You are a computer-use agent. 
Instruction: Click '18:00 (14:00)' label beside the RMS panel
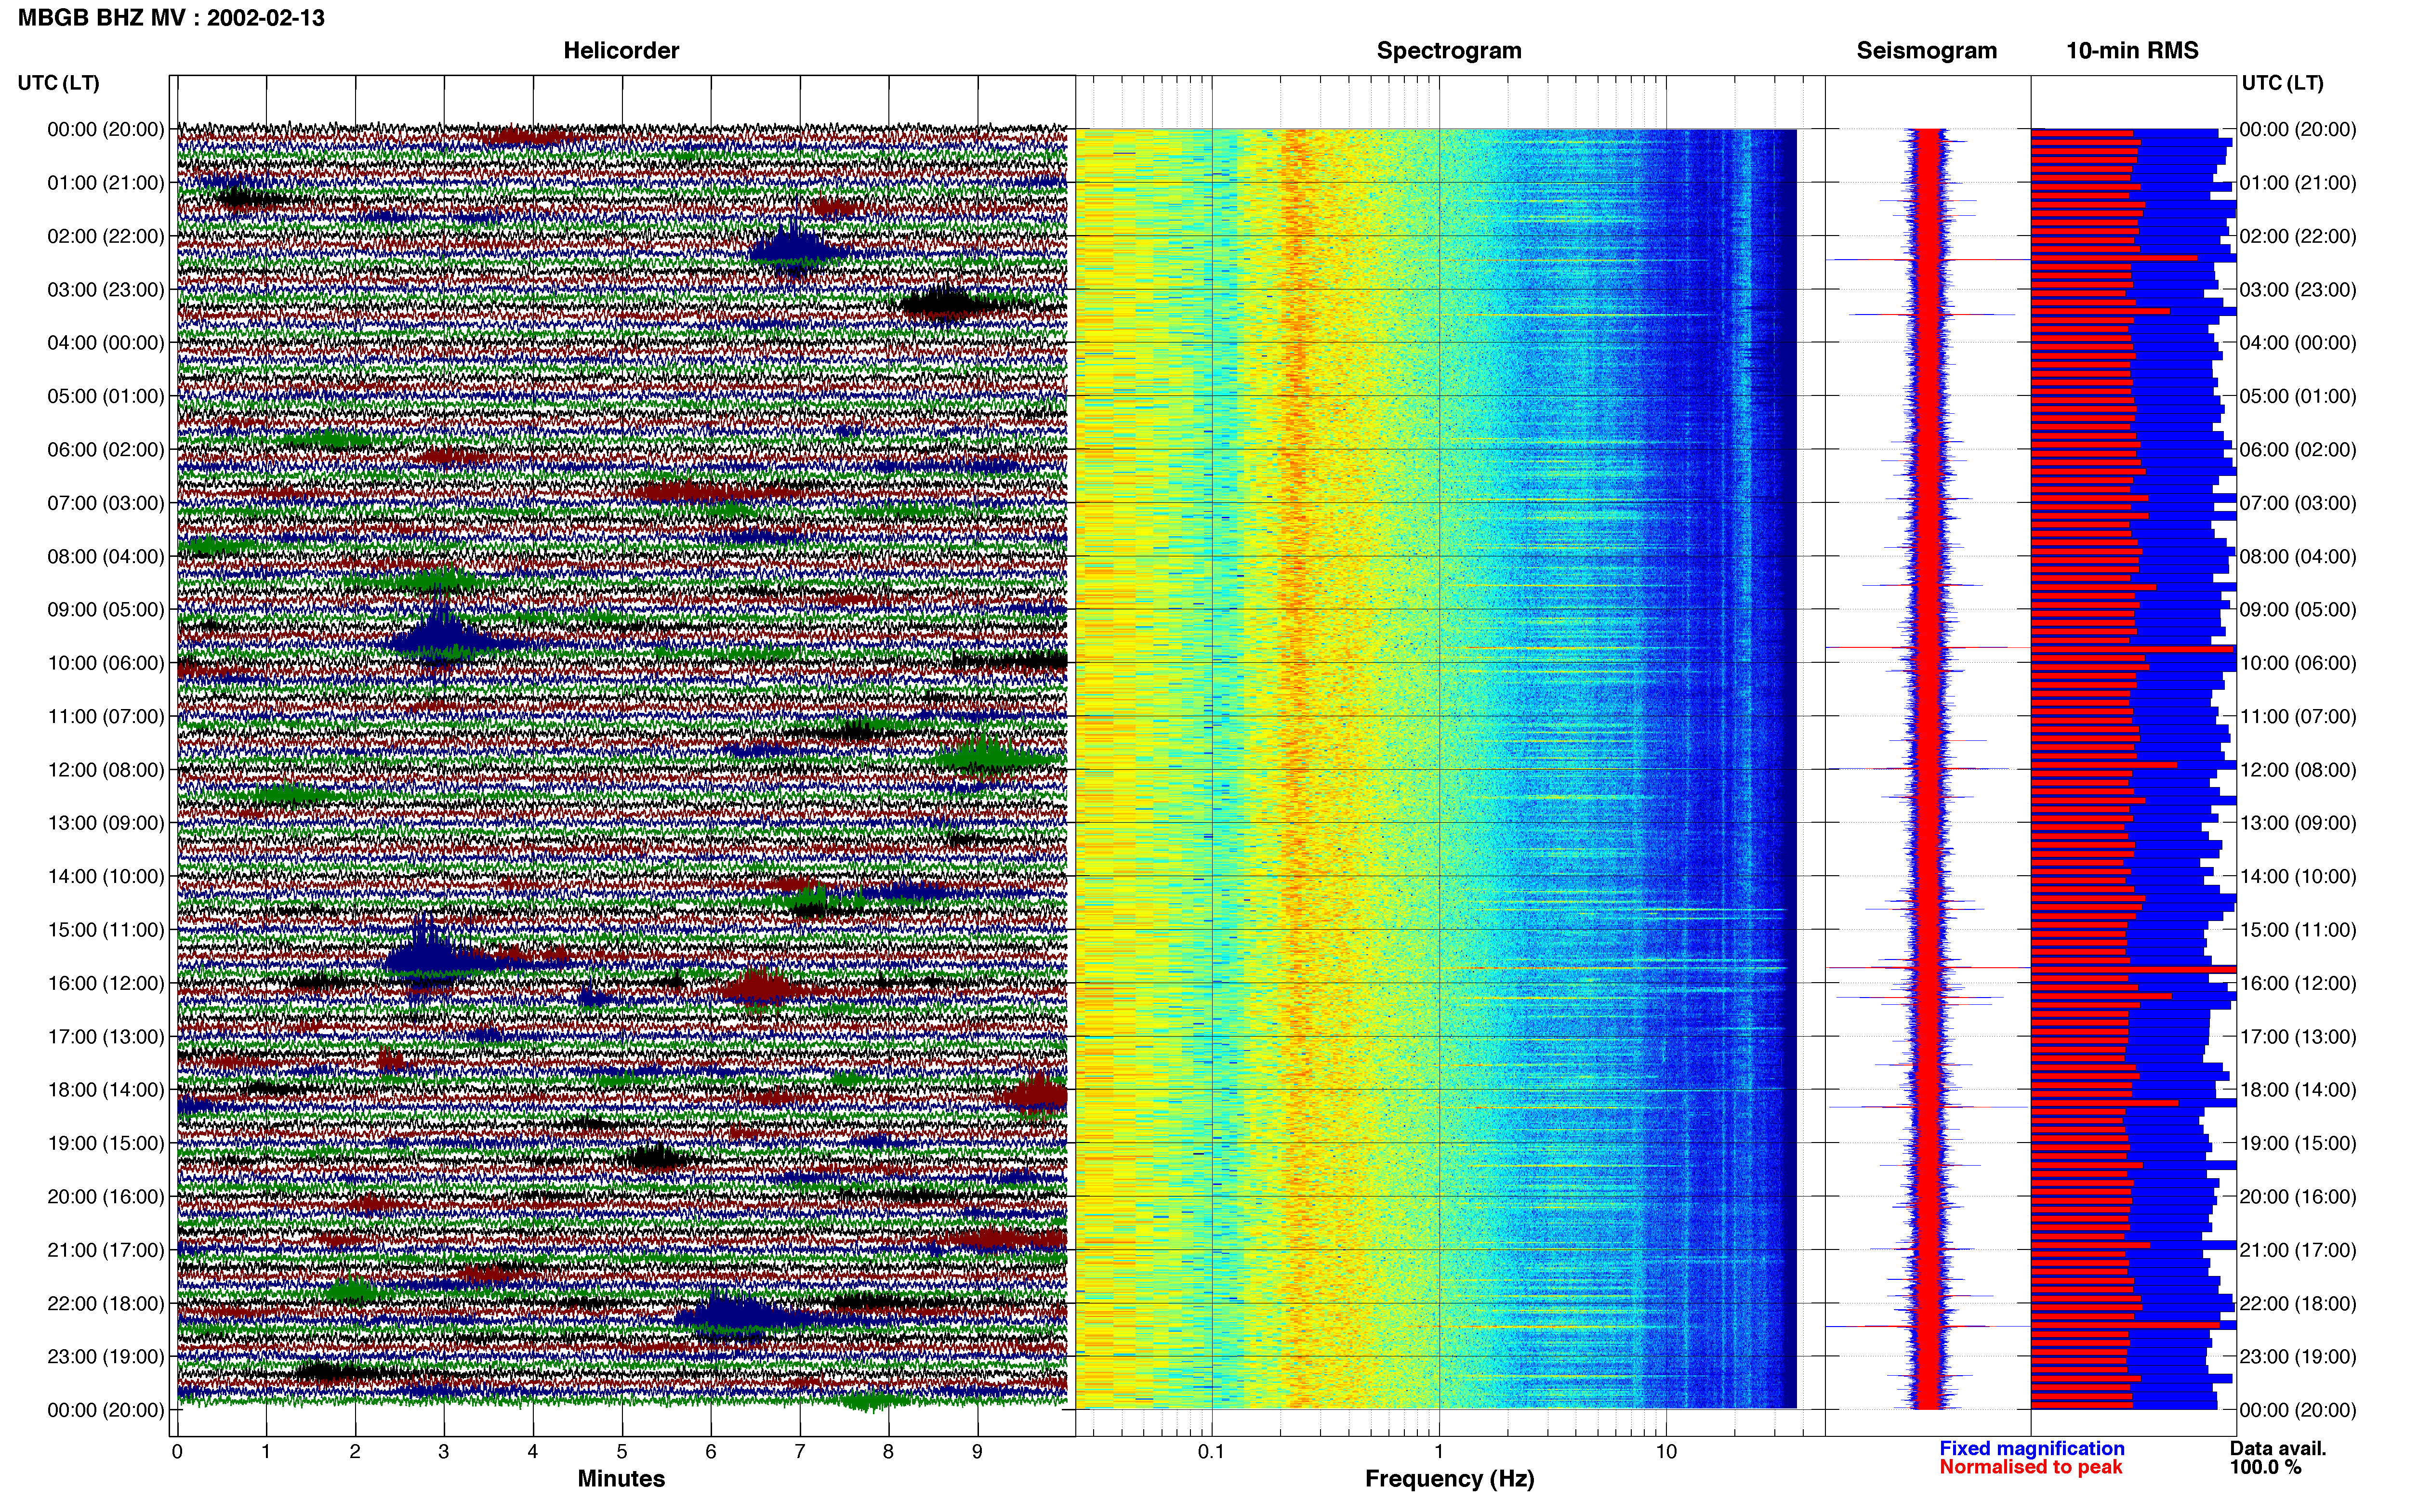[x=2298, y=1090]
